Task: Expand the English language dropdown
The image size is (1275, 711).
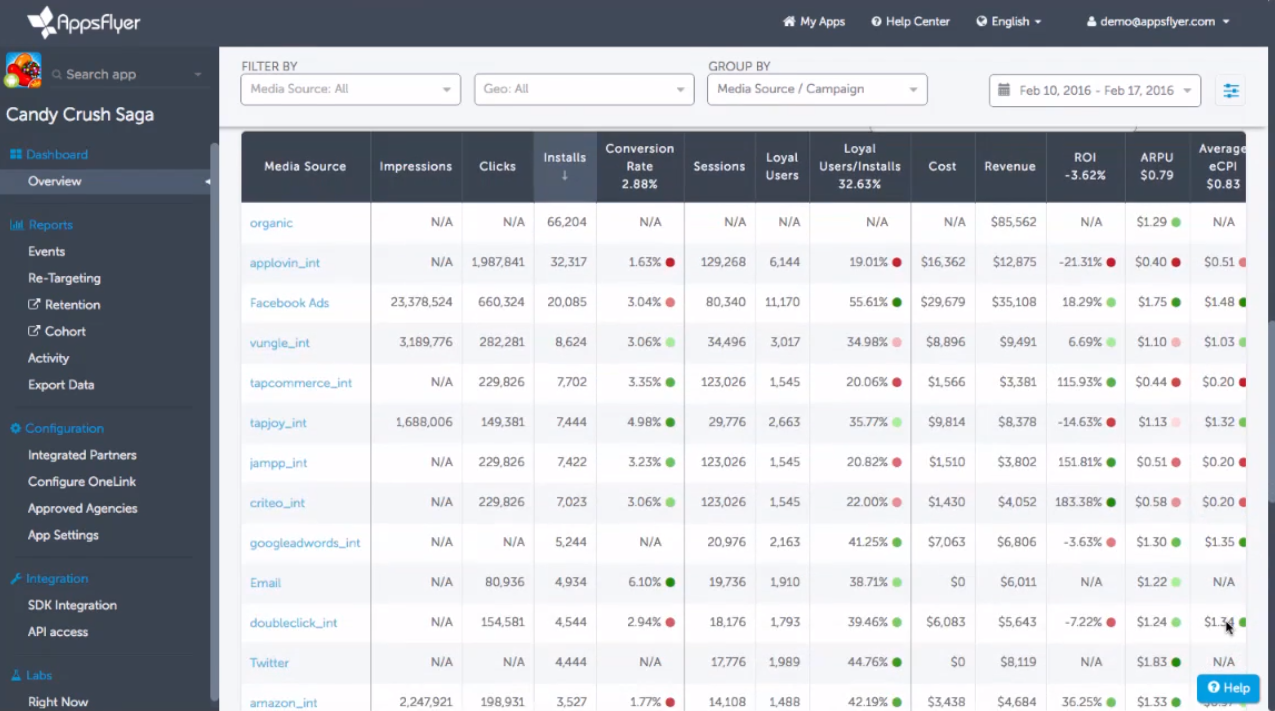Action: 1009,21
